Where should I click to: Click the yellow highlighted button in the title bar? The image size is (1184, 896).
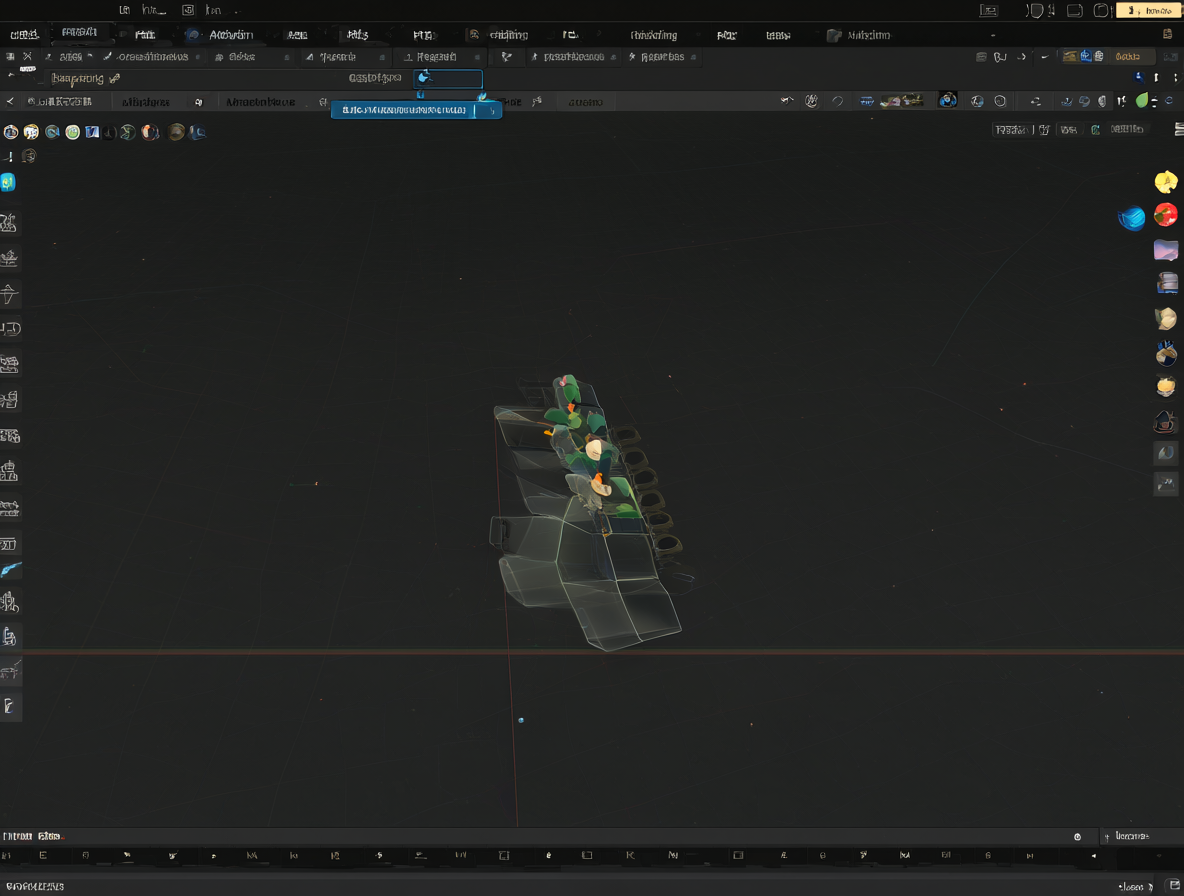(x=1148, y=11)
